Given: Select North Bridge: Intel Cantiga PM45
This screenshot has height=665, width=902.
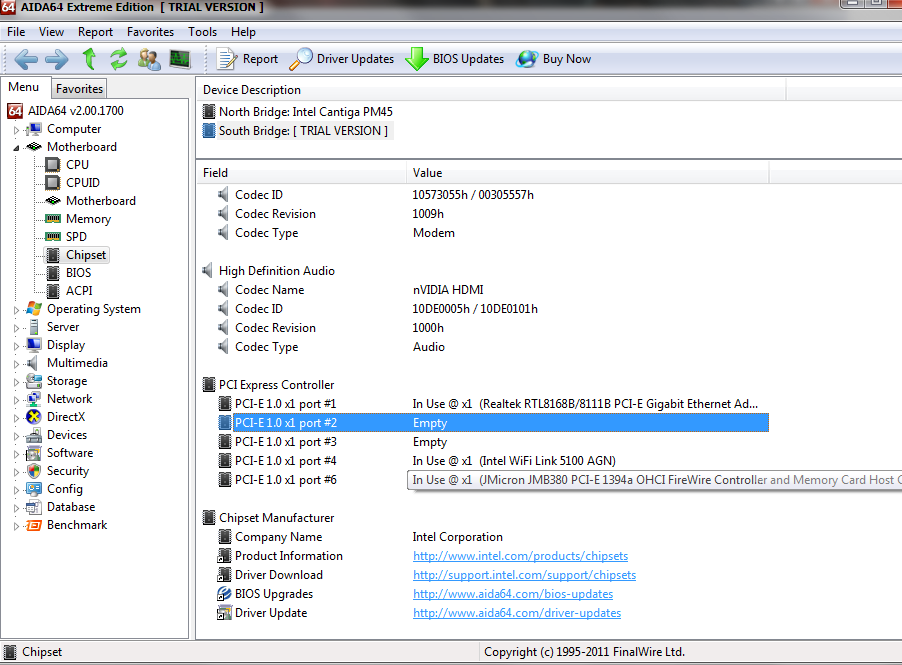Looking at the screenshot, I should [298, 112].
